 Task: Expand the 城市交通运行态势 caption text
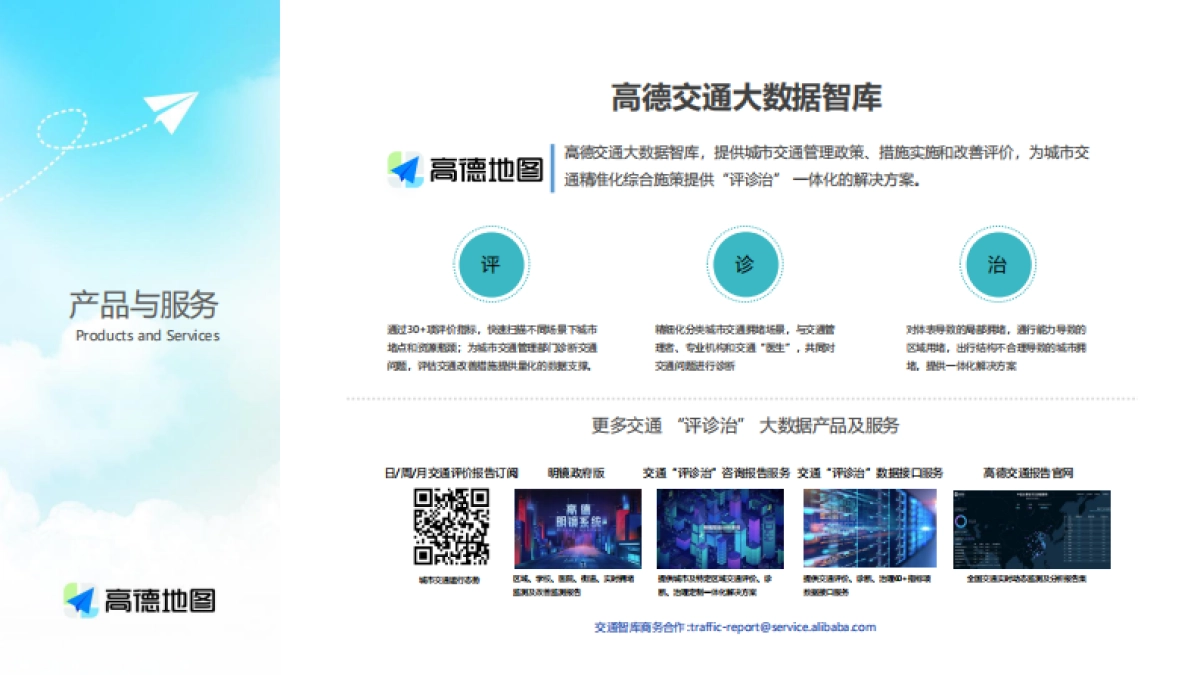click(x=448, y=578)
